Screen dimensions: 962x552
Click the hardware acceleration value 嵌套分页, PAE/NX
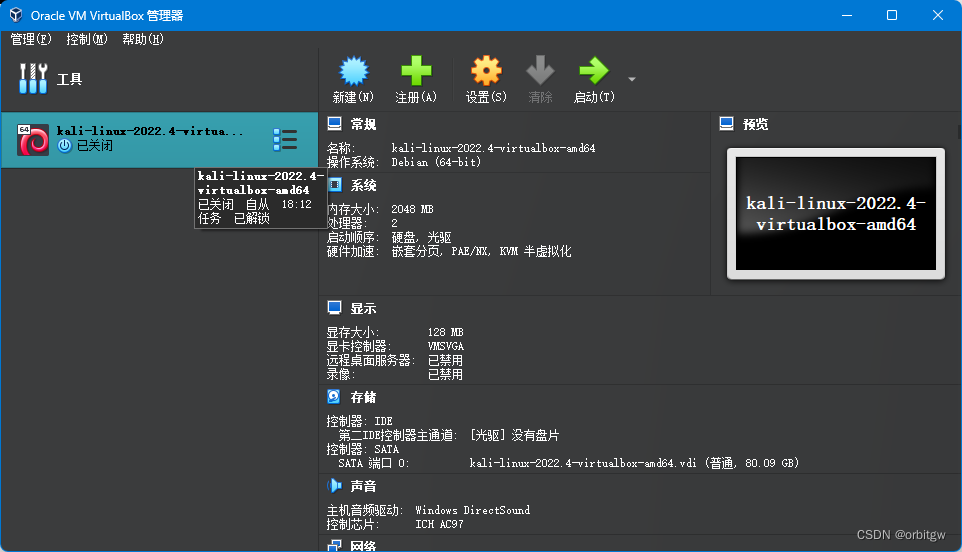482,251
